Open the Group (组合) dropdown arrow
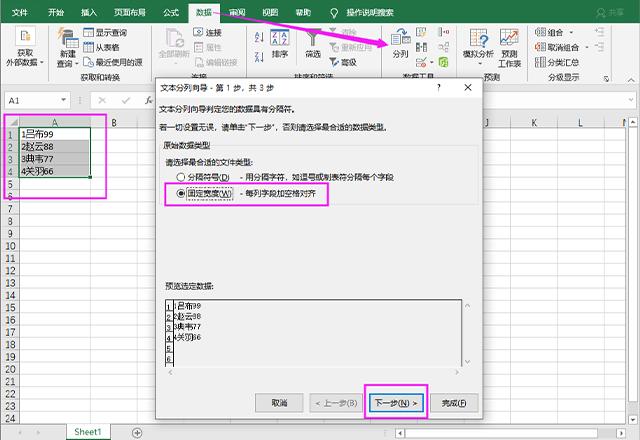Screen dimensions: 640x440 point(571,32)
